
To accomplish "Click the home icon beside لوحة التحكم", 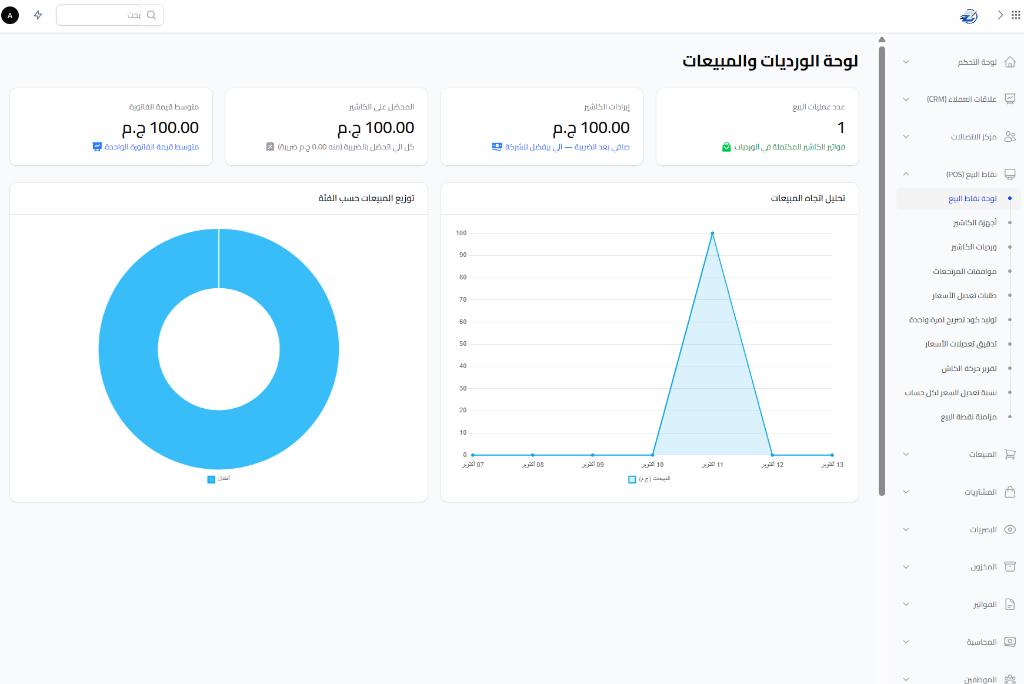I will click(1010, 62).
